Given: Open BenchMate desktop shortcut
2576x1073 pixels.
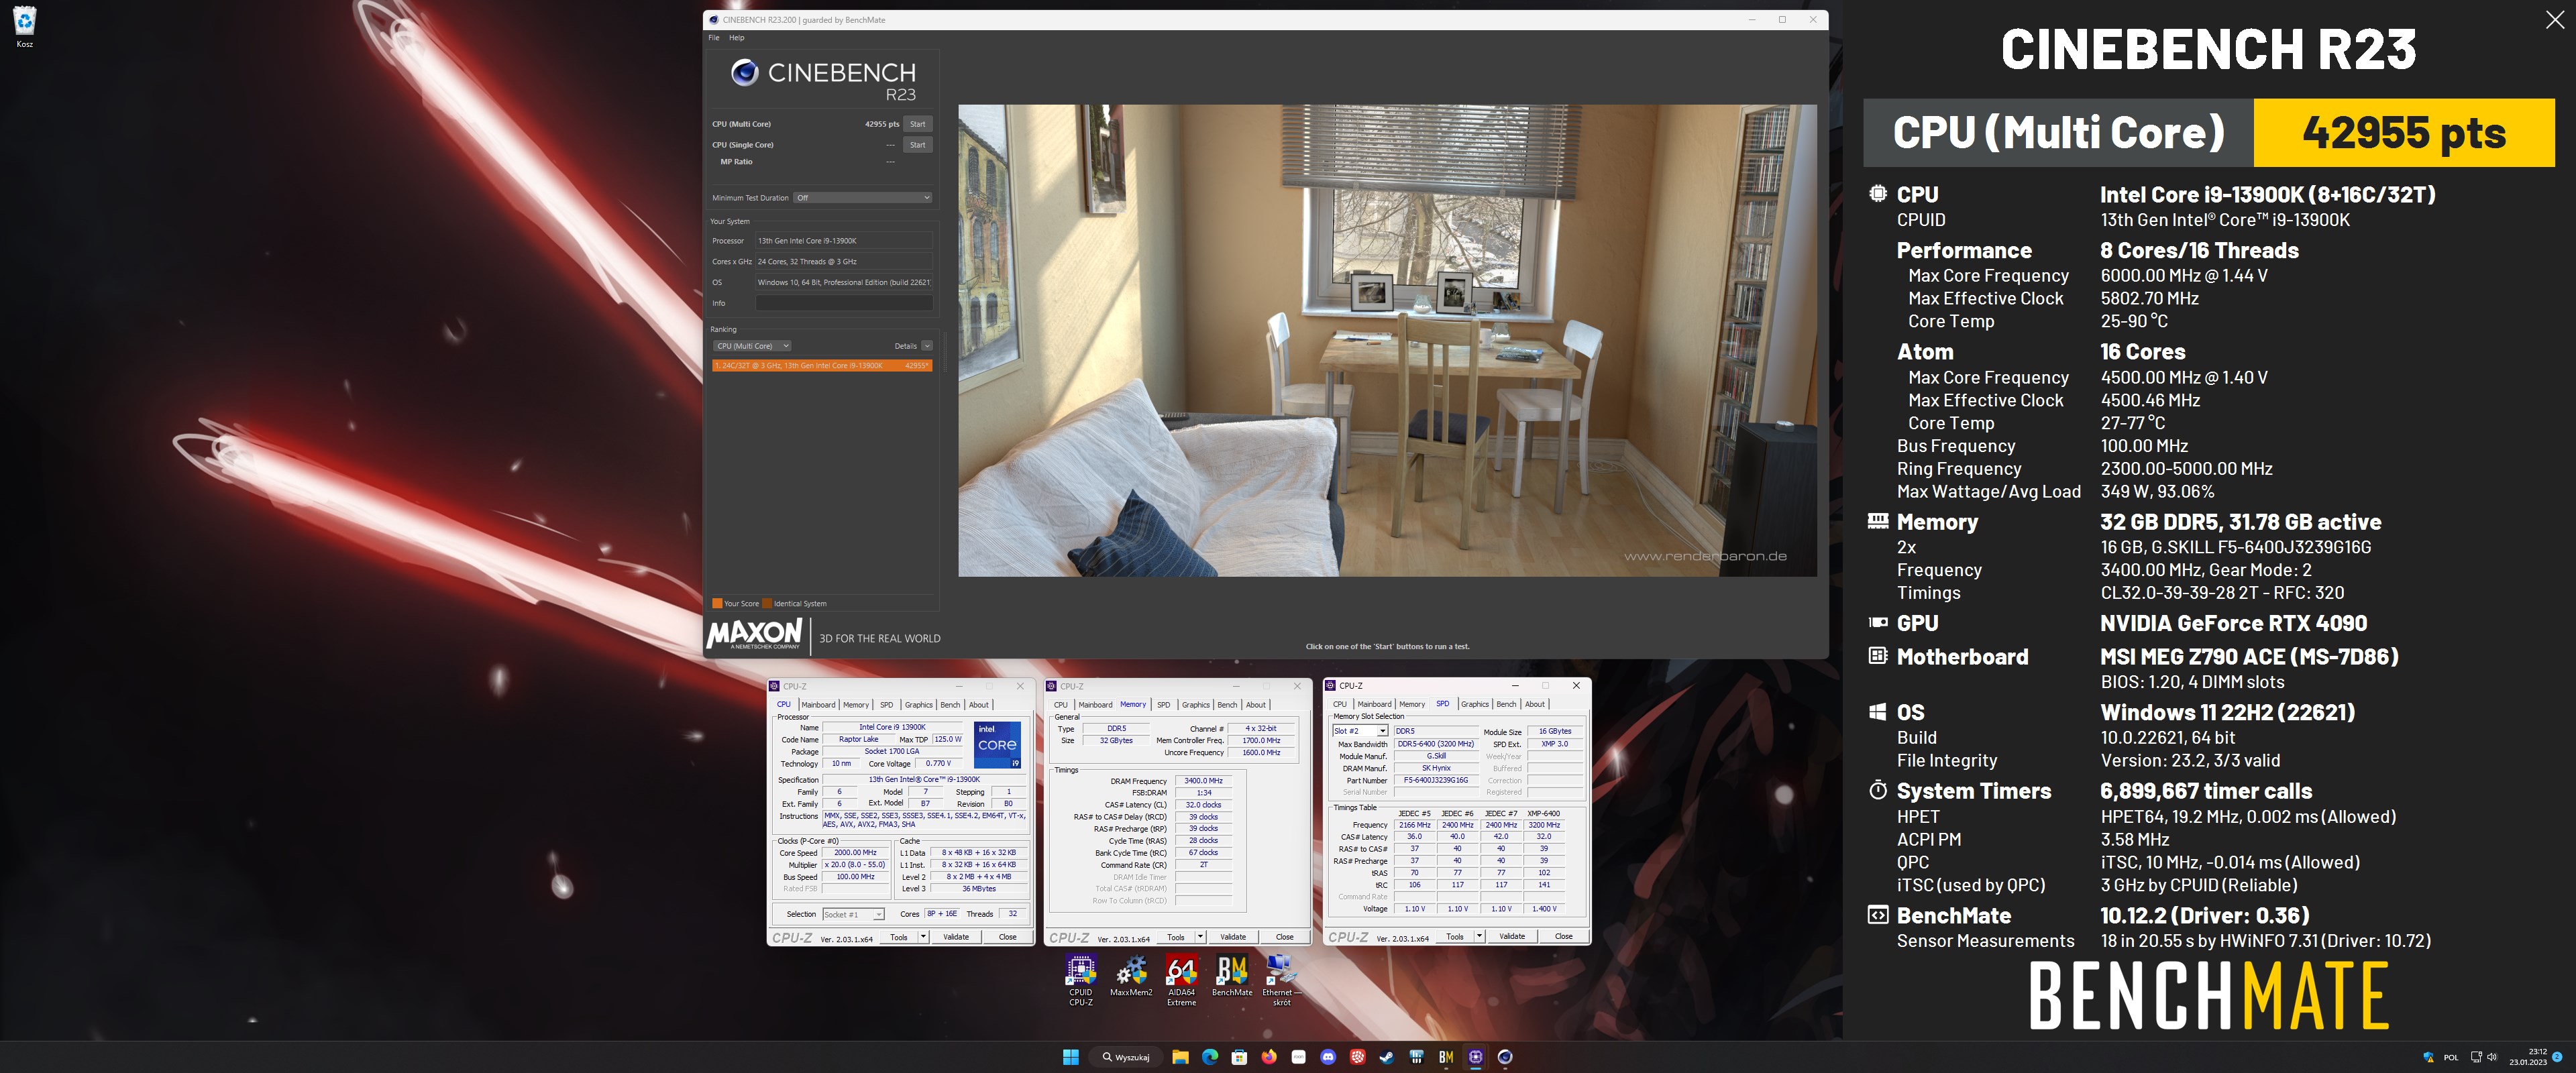Looking at the screenshot, I should [x=1231, y=976].
